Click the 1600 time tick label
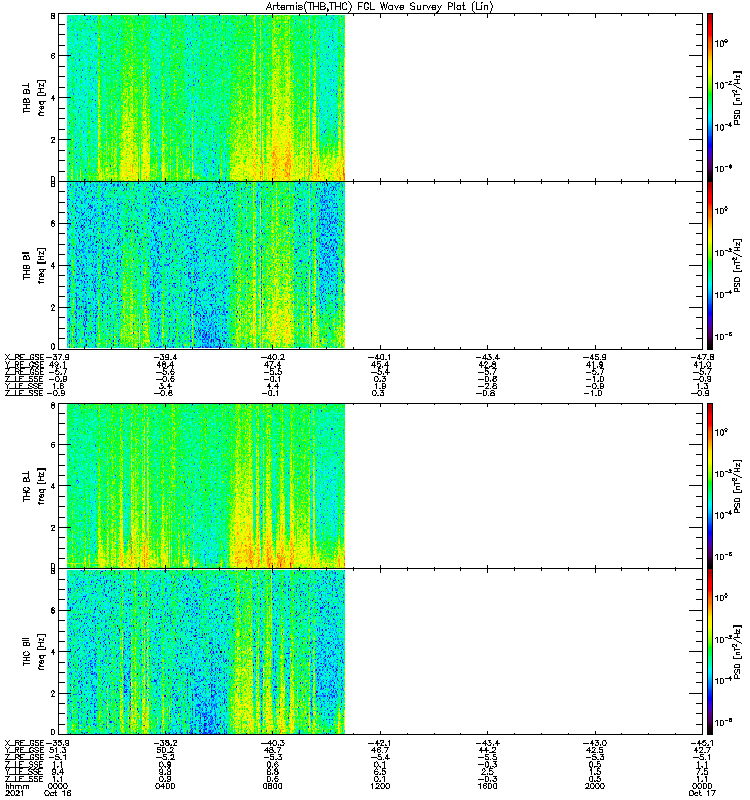The image size is (750, 800). pos(487,786)
